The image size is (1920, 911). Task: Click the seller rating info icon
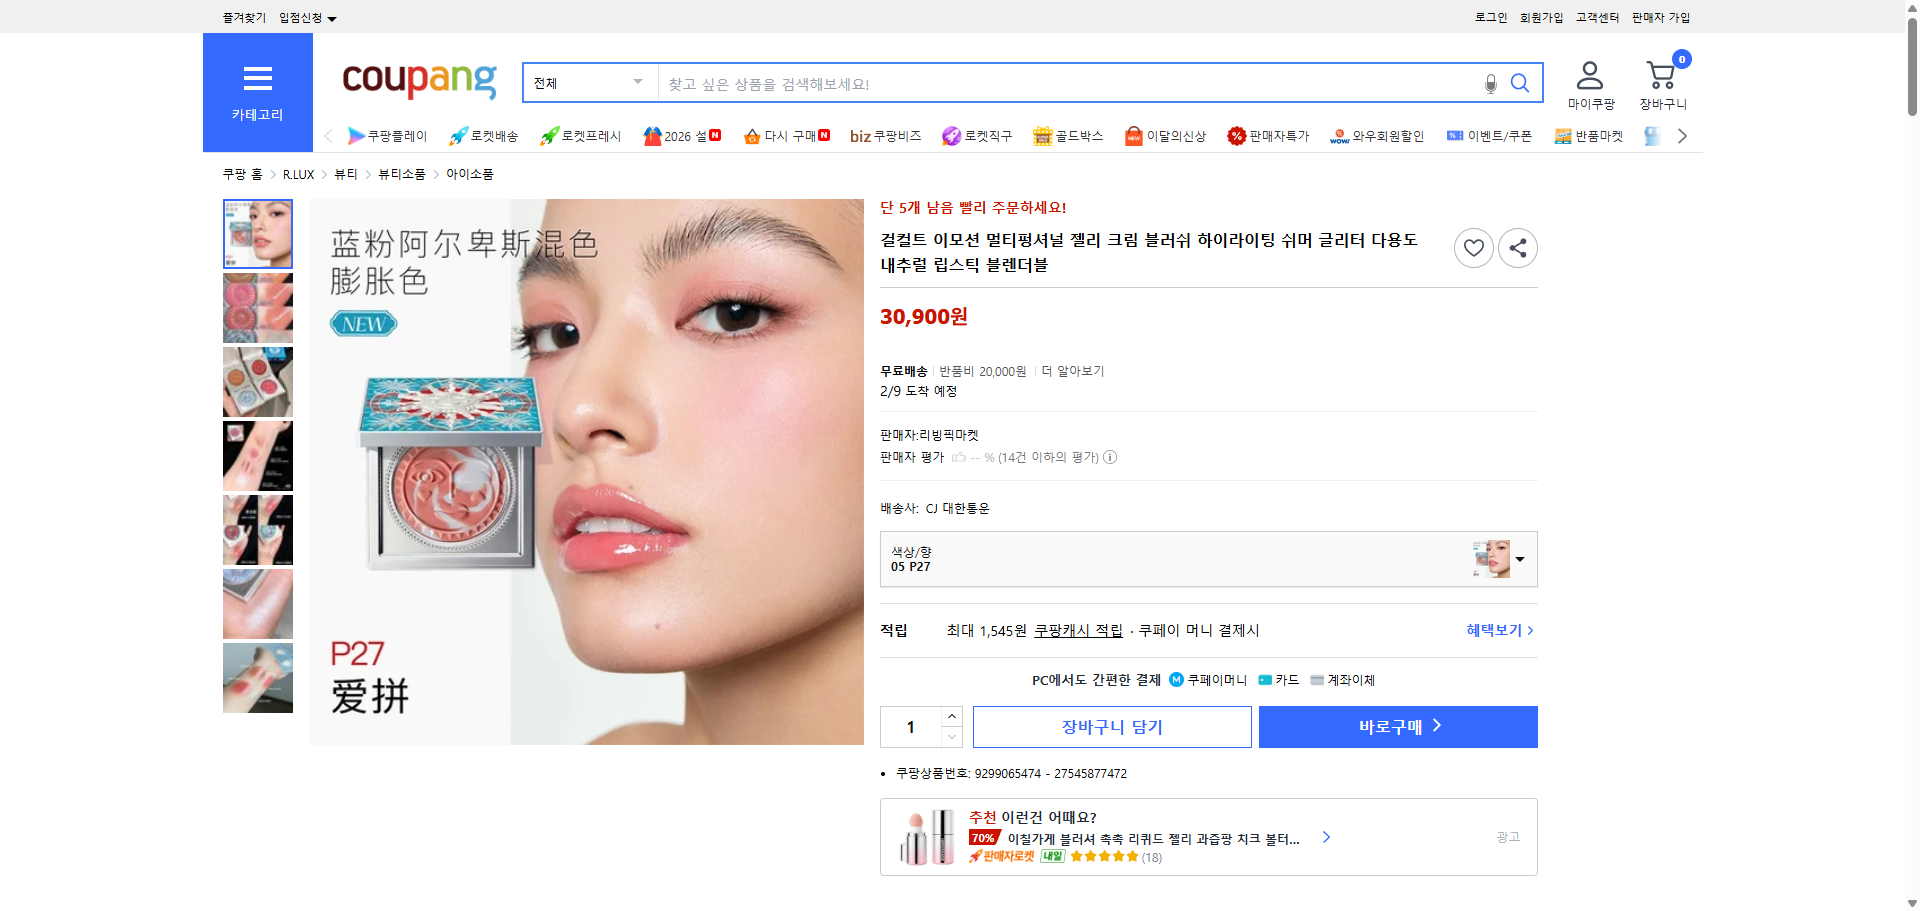(x=1110, y=457)
